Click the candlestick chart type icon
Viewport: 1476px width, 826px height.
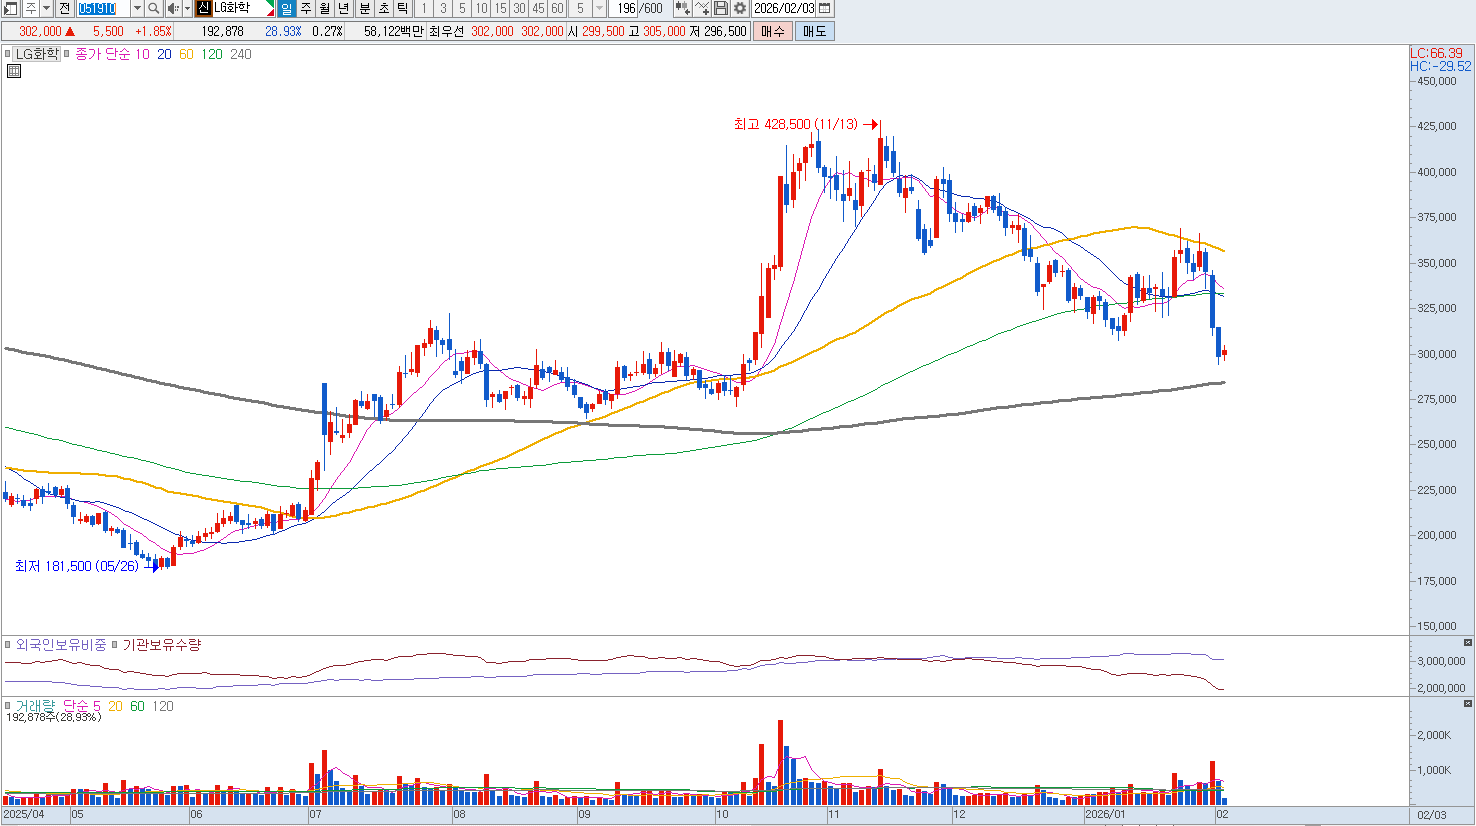[682, 8]
